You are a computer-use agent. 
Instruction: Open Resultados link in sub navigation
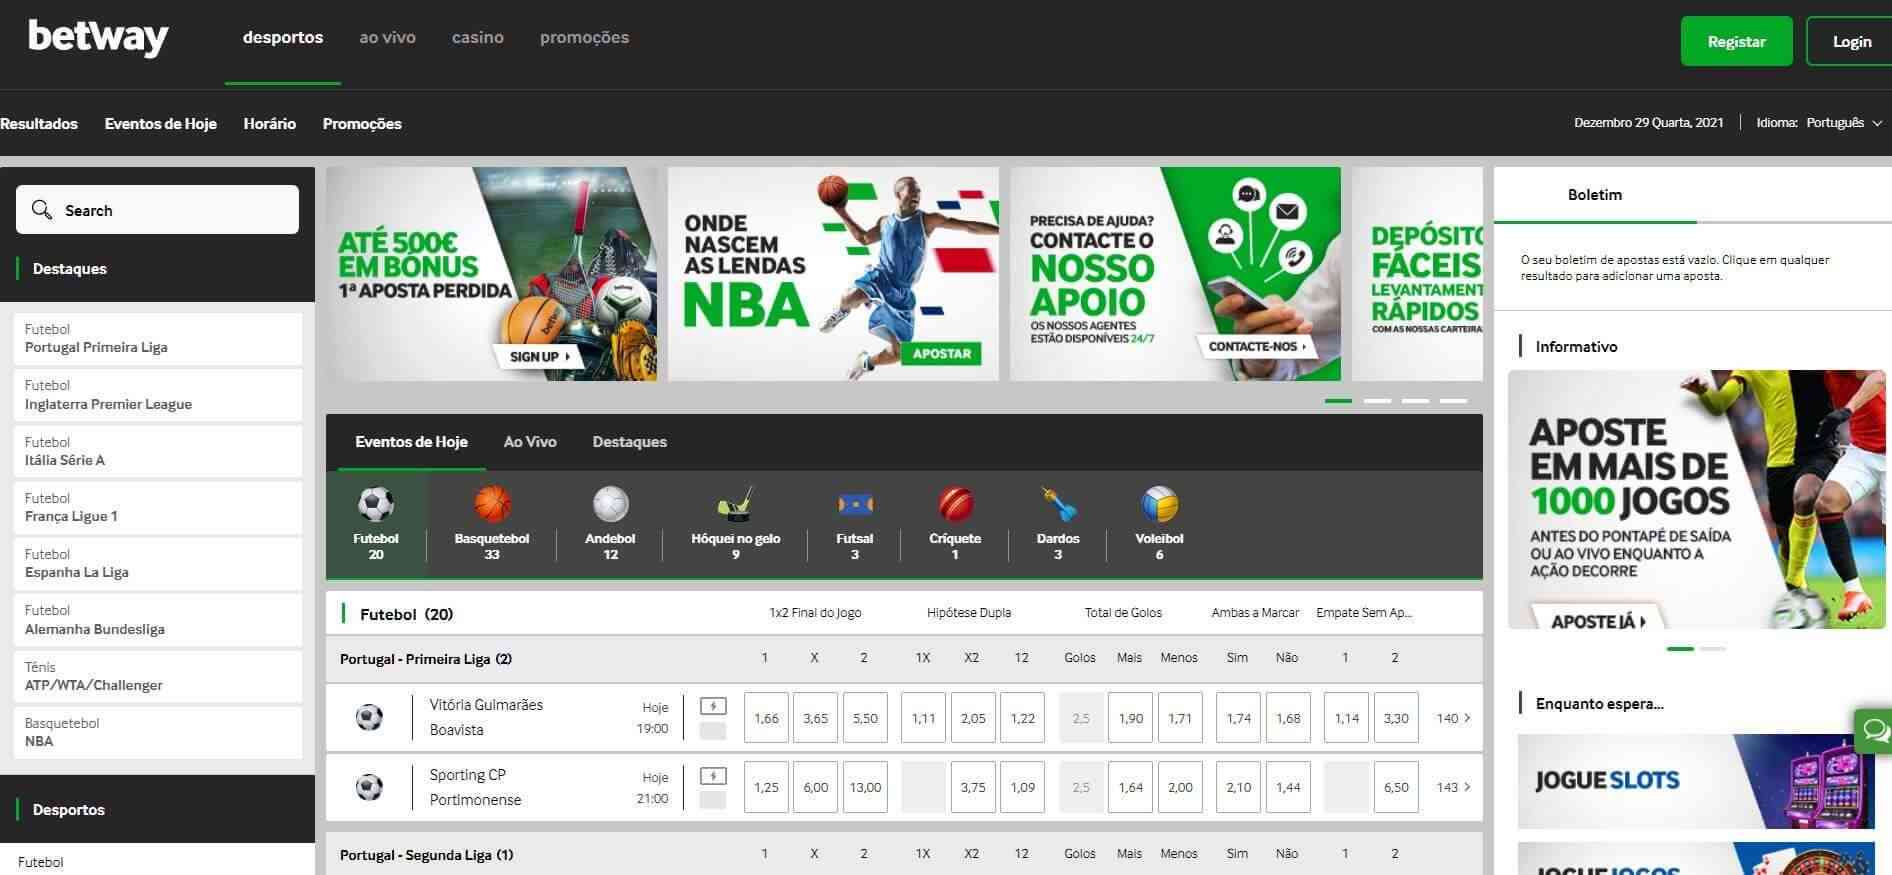(39, 123)
